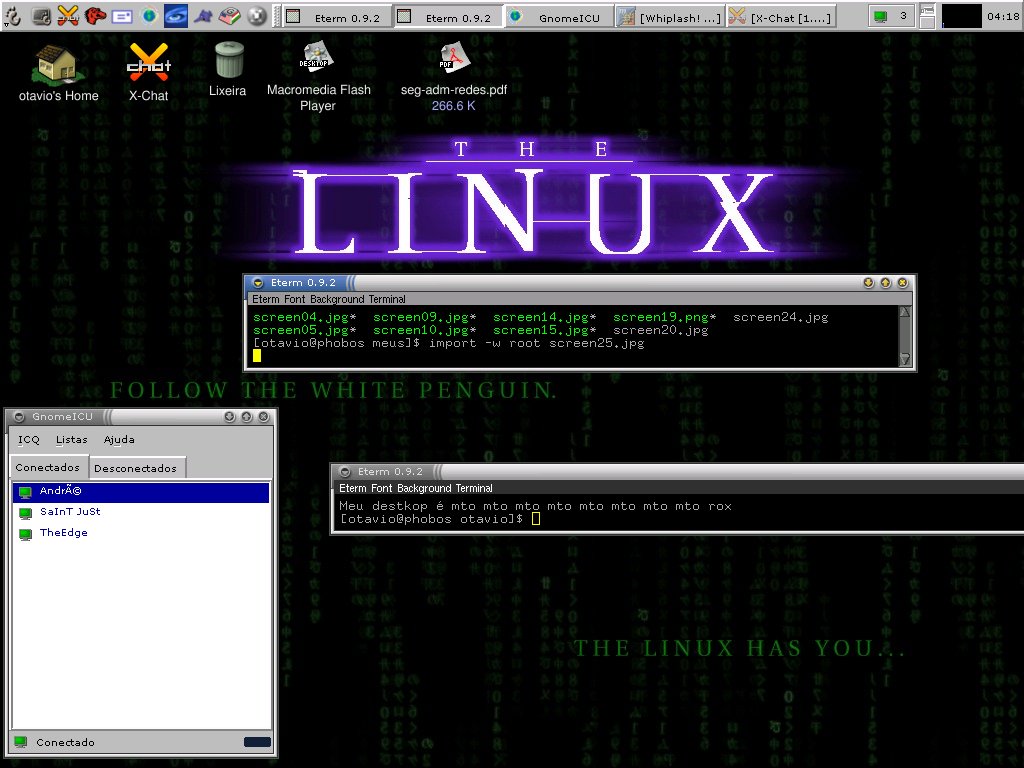Image resolution: width=1024 pixels, height=768 pixels.
Task: Click the status icon beside TheEdge
Action: pos(25,534)
